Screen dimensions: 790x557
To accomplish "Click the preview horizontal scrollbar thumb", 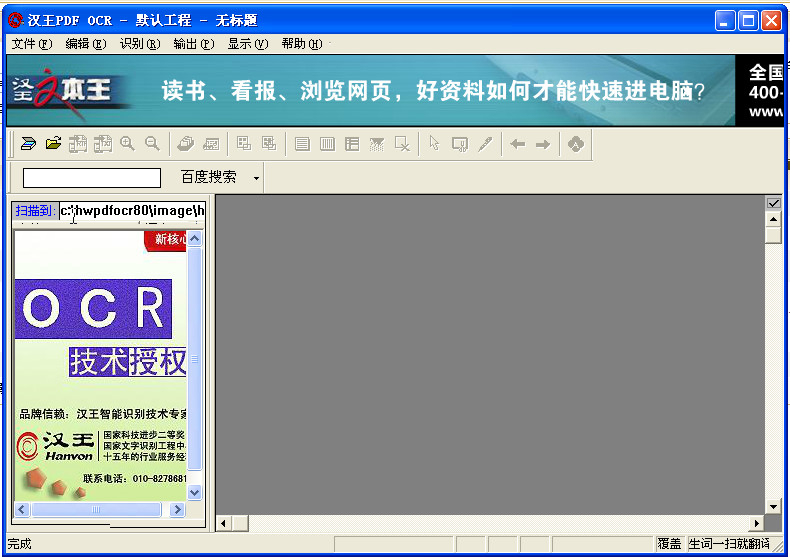I will click(x=96, y=509).
